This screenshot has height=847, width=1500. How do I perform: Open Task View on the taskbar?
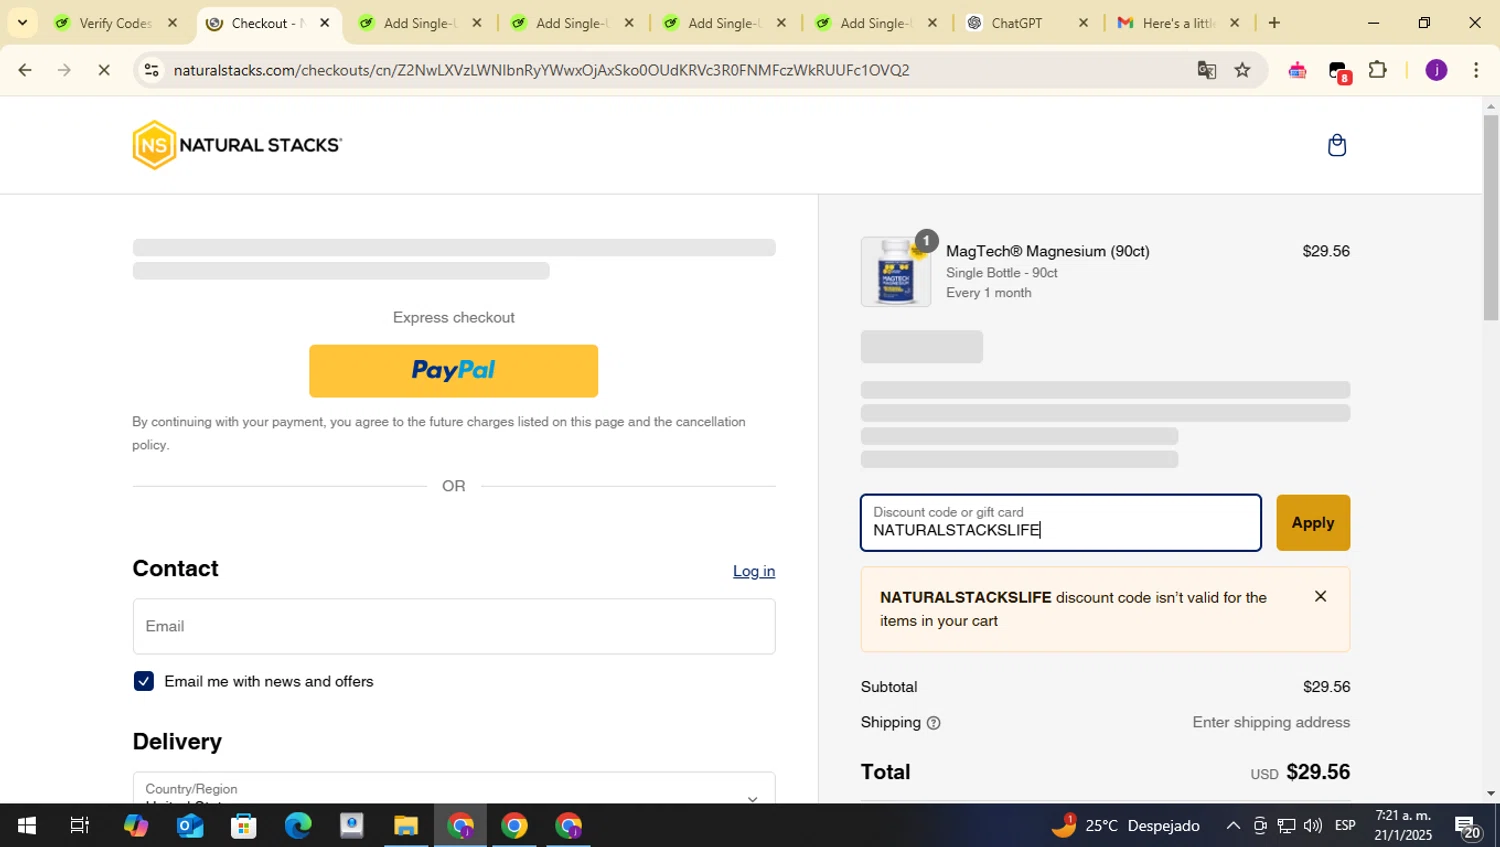(x=79, y=826)
